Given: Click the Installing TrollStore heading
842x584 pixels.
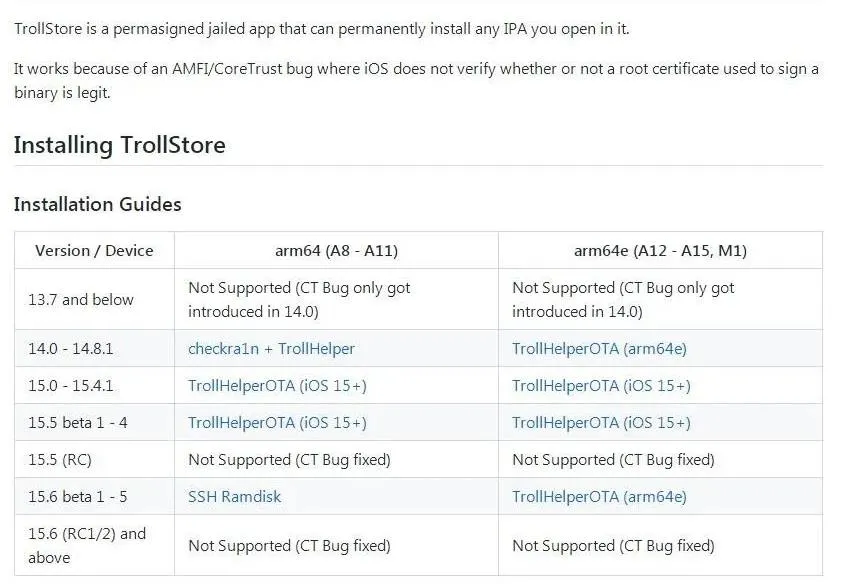Looking at the screenshot, I should point(120,145).
